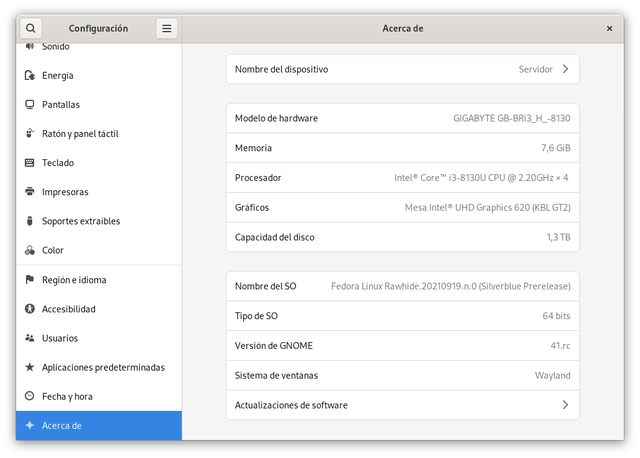Open Fecha y hora settings
Screen dimensions: 640x458
(x=99, y=396)
